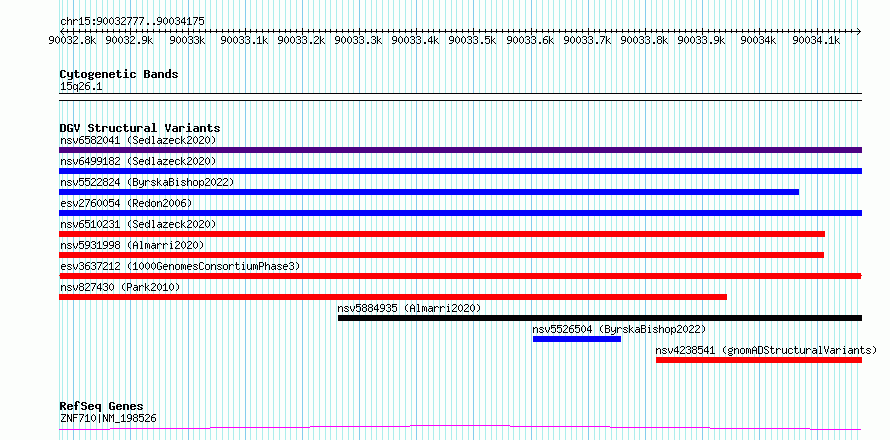Click the 90033.2k ruler label
890x440 pixels.
tap(301, 40)
